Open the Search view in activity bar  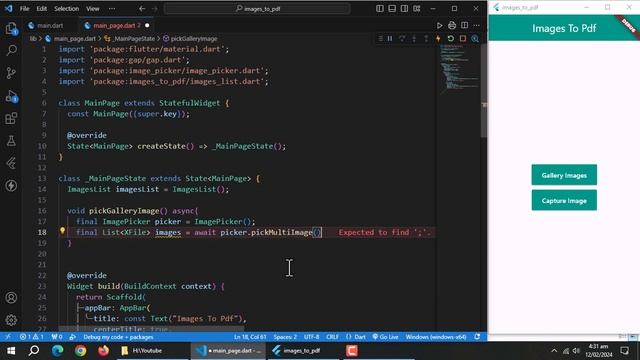click(x=11, y=51)
